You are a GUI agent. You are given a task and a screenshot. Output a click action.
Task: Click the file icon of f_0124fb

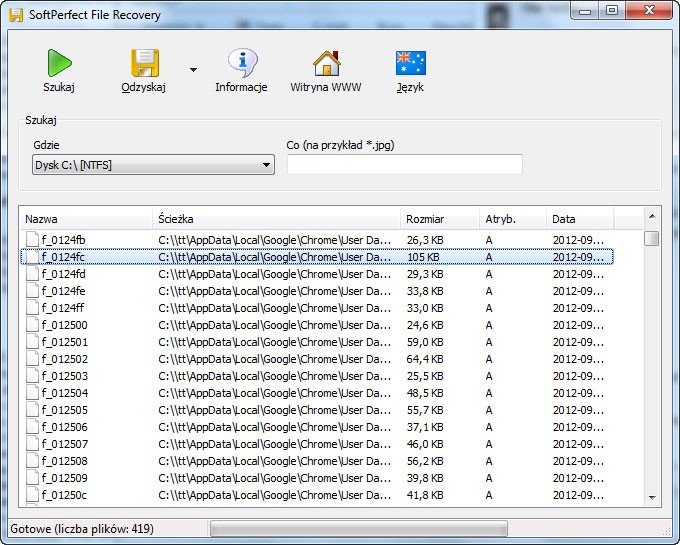point(32,240)
